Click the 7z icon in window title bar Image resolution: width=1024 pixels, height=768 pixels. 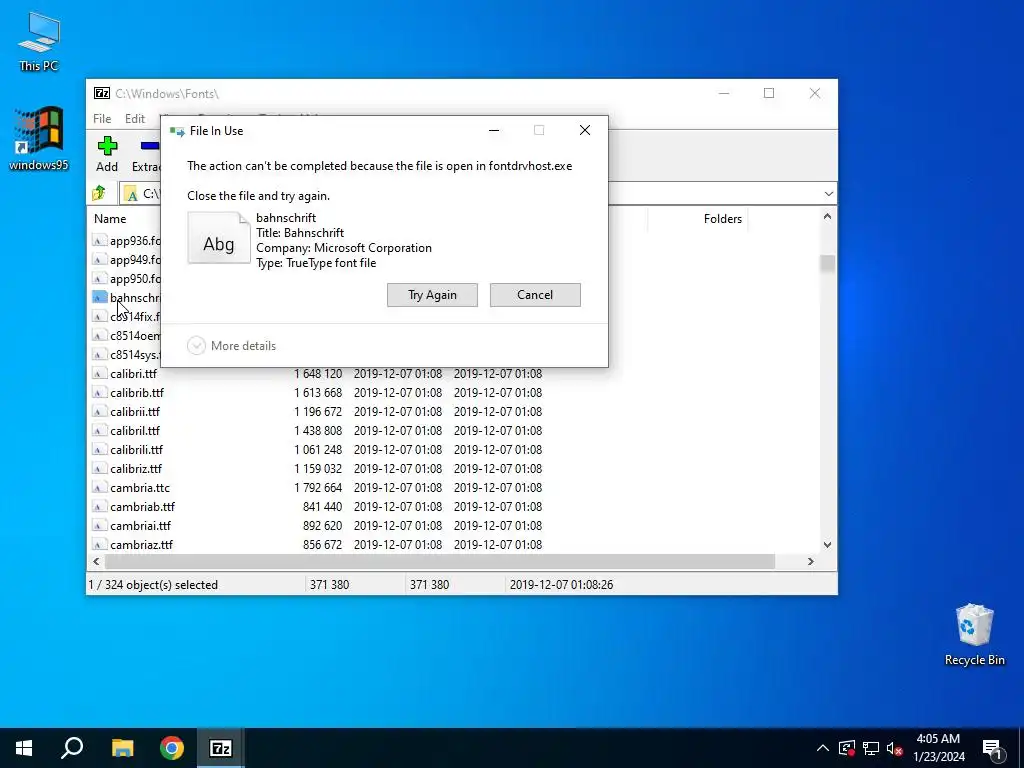tap(102, 93)
